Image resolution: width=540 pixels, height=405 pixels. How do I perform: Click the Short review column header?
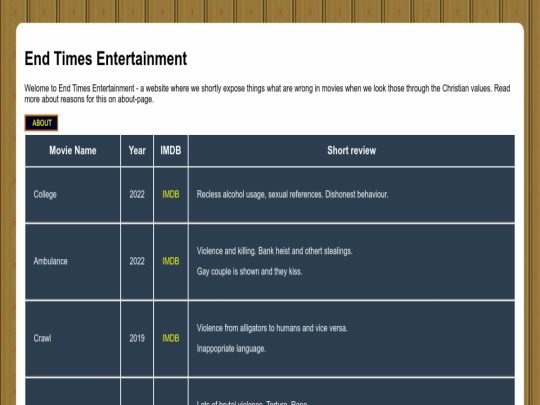coord(352,150)
